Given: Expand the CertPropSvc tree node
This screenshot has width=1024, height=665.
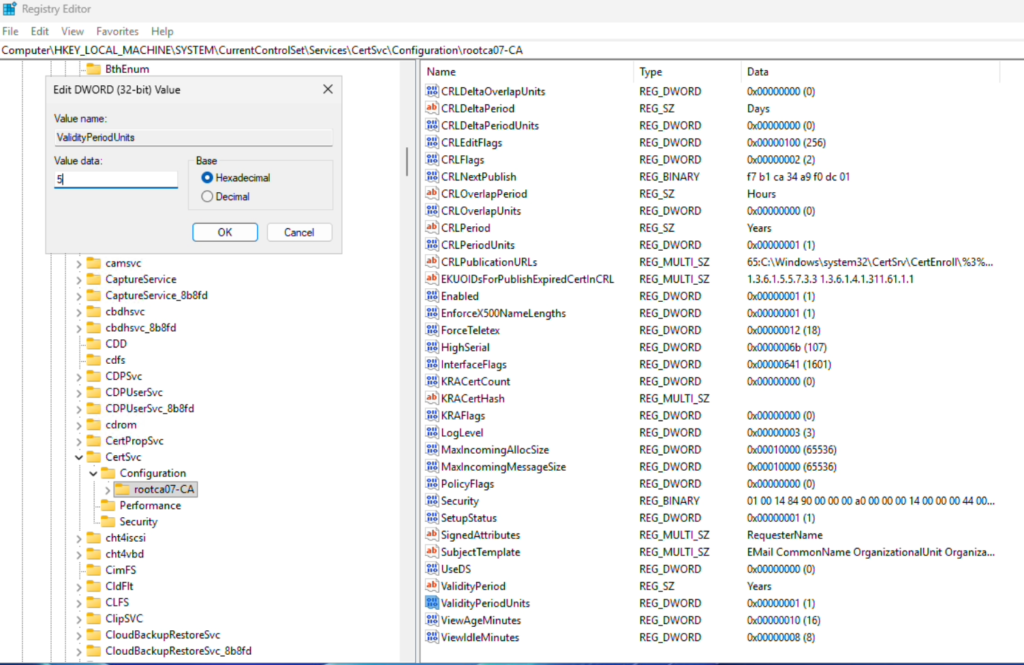Looking at the screenshot, I should (x=79, y=441).
